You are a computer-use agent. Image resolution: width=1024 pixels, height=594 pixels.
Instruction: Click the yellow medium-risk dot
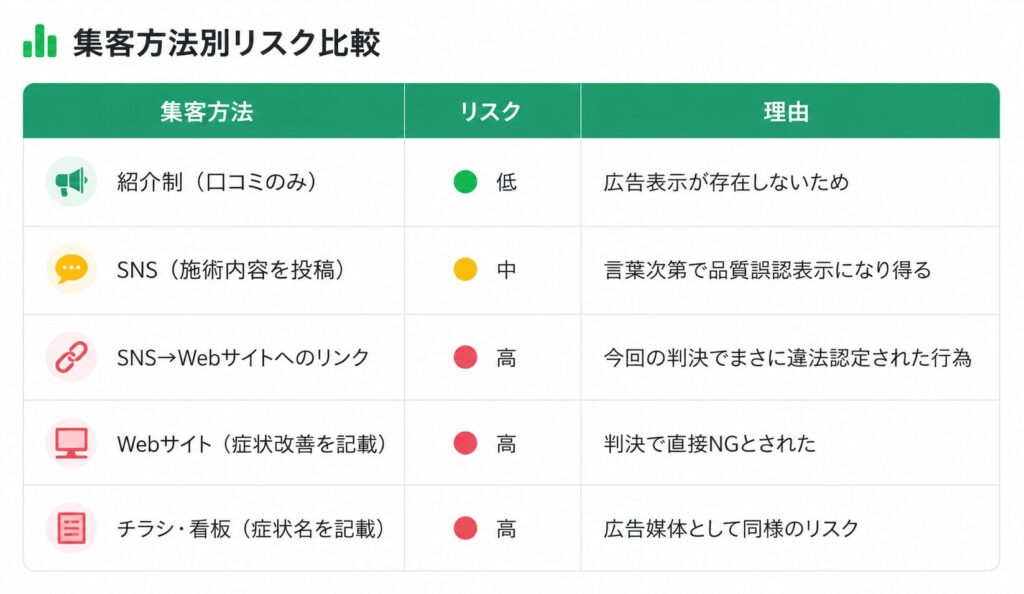tap(465, 269)
